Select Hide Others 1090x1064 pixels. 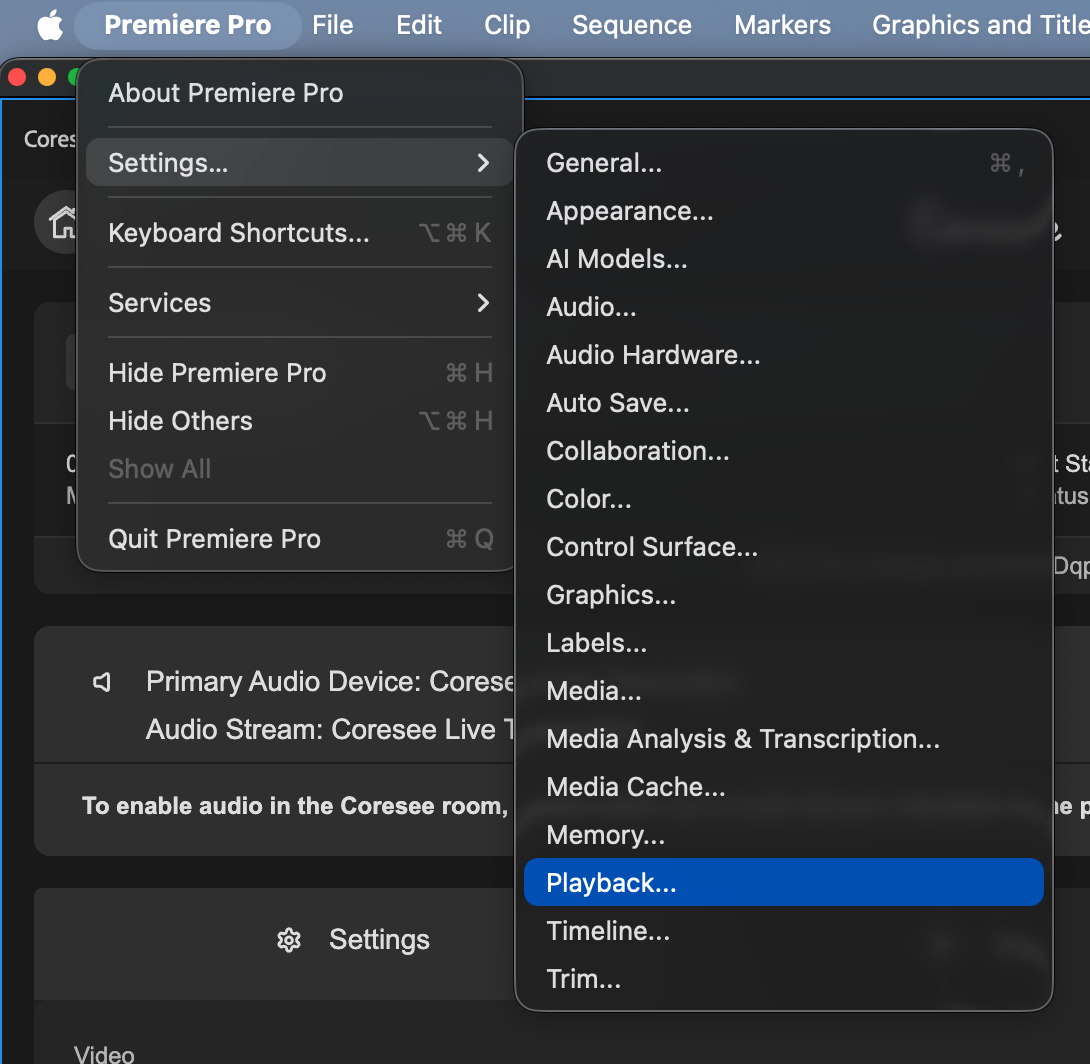[x=300, y=421]
